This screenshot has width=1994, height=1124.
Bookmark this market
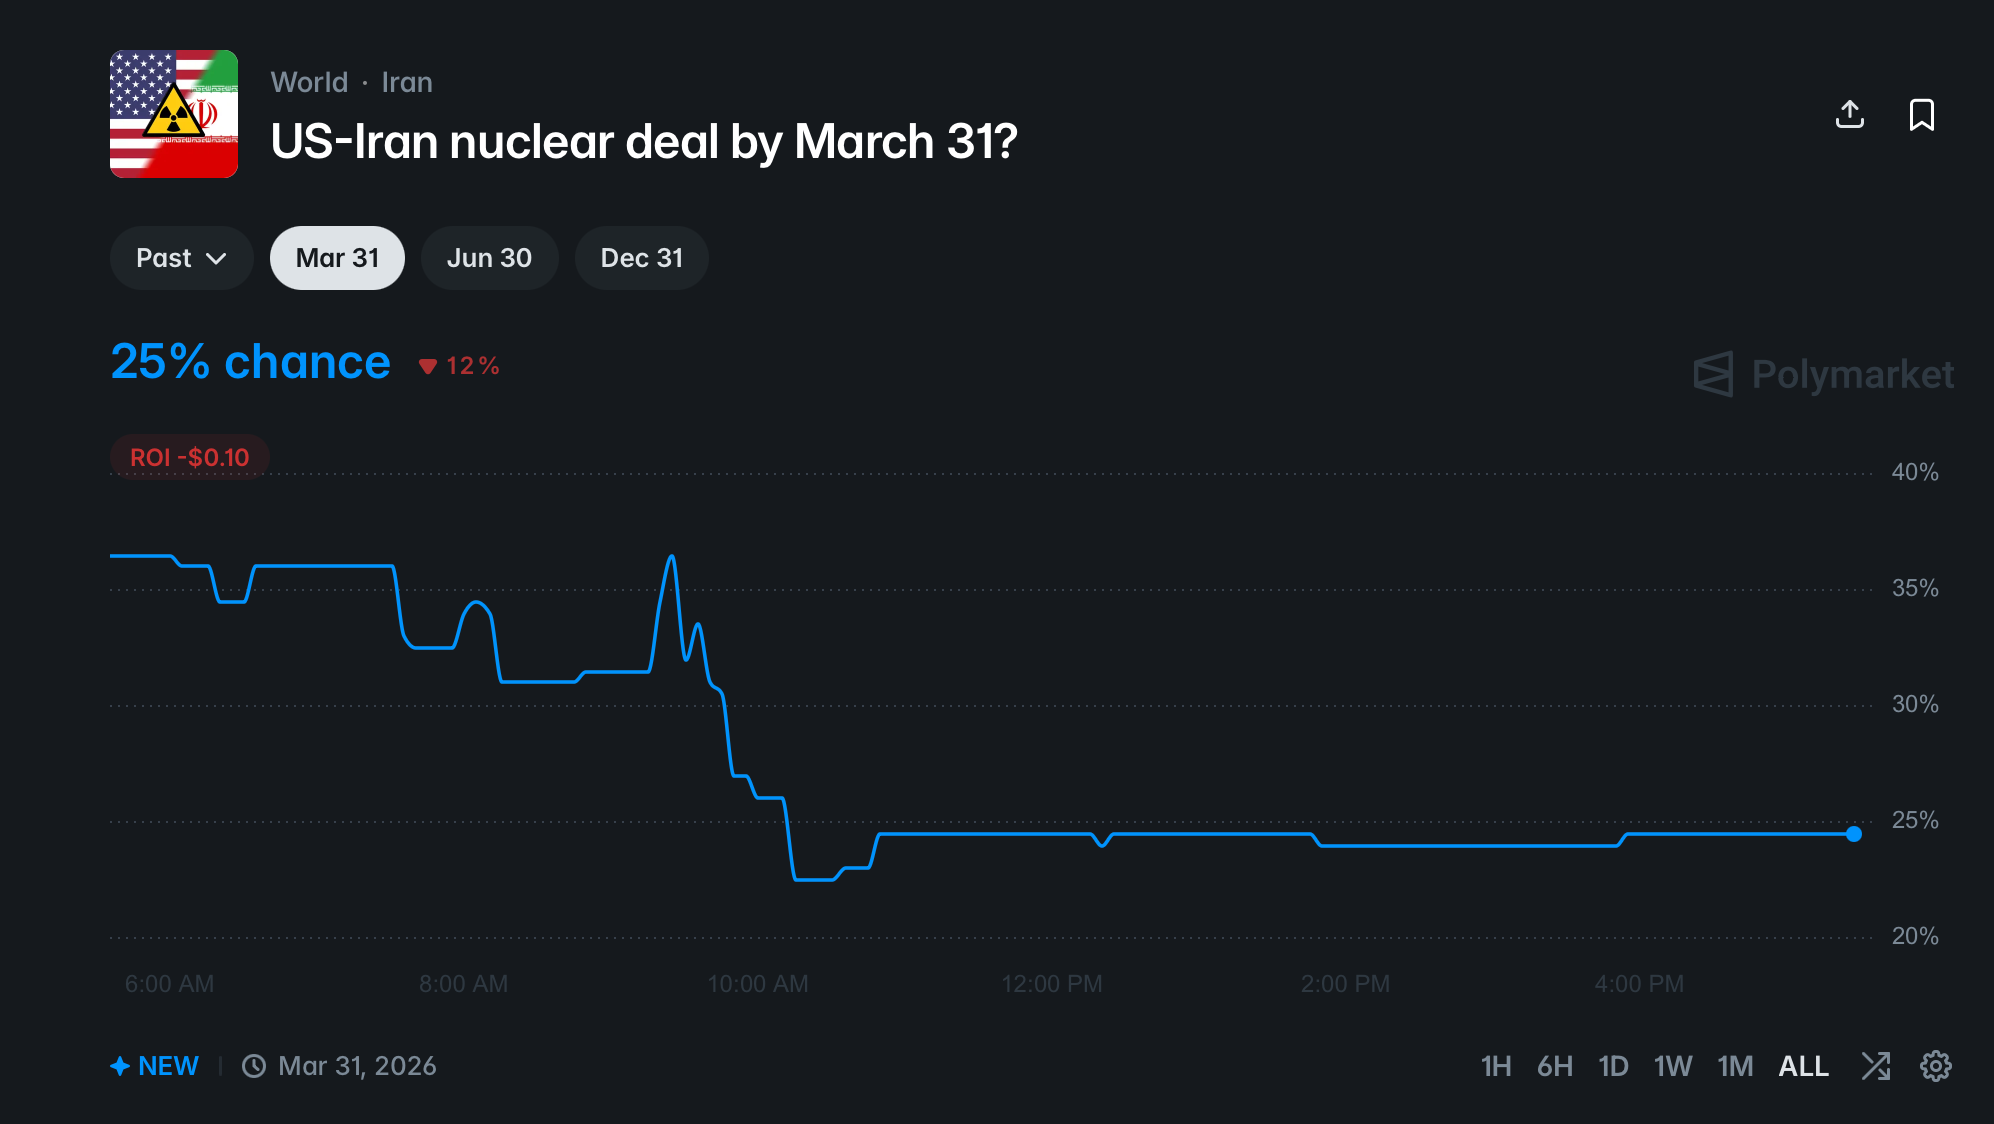point(1921,115)
